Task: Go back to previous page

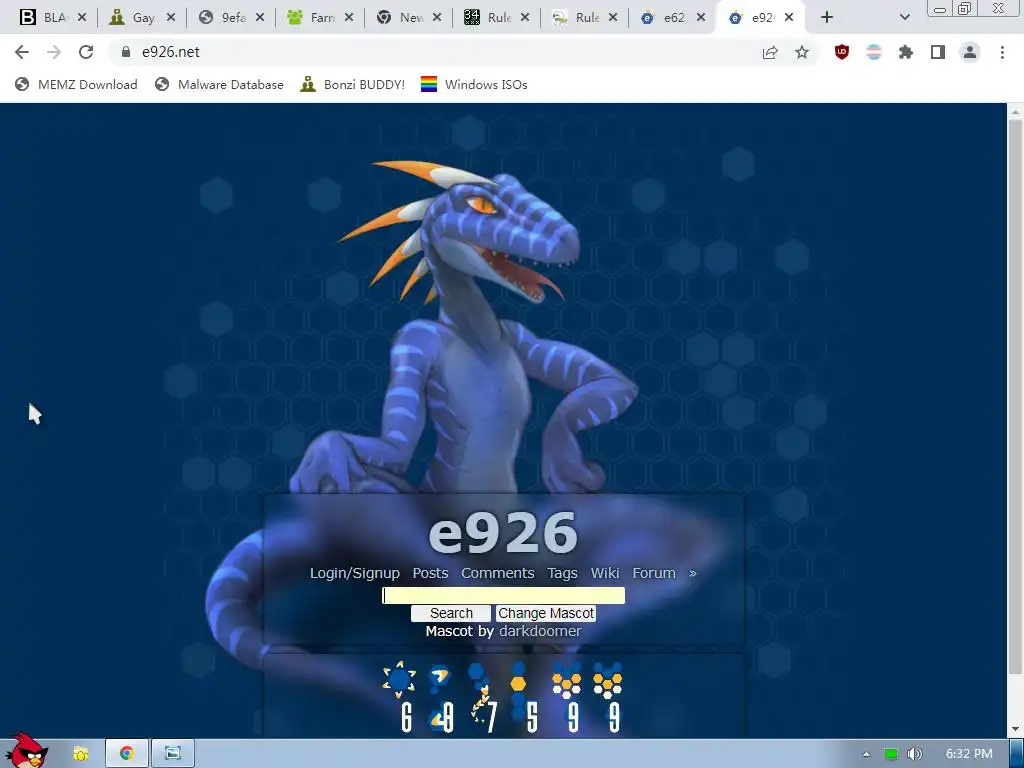Action: [22, 52]
